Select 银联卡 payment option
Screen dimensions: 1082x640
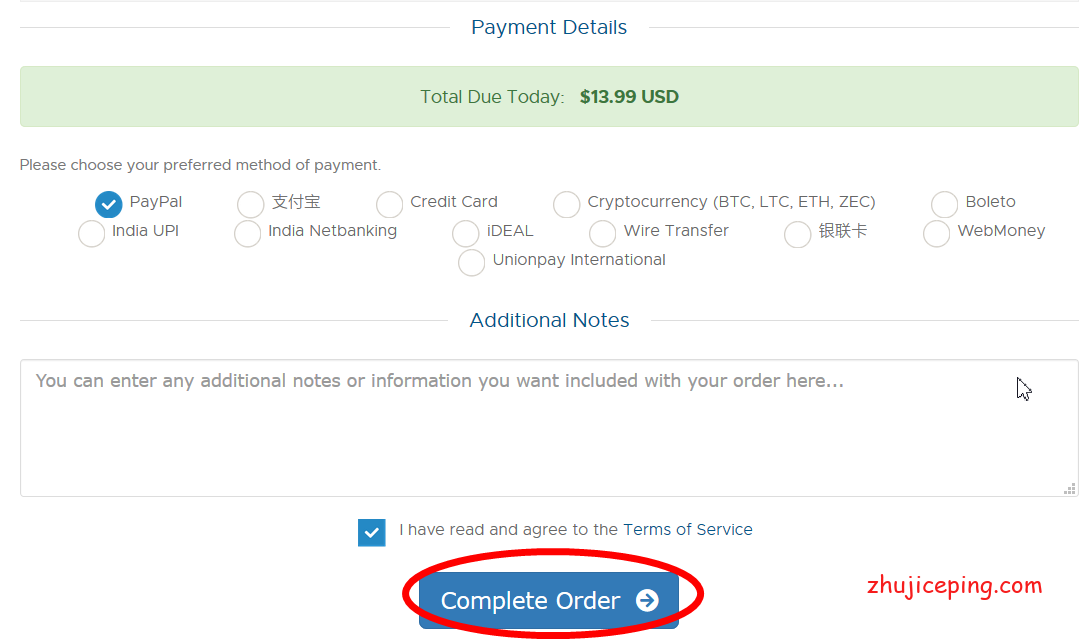(x=798, y=233)
